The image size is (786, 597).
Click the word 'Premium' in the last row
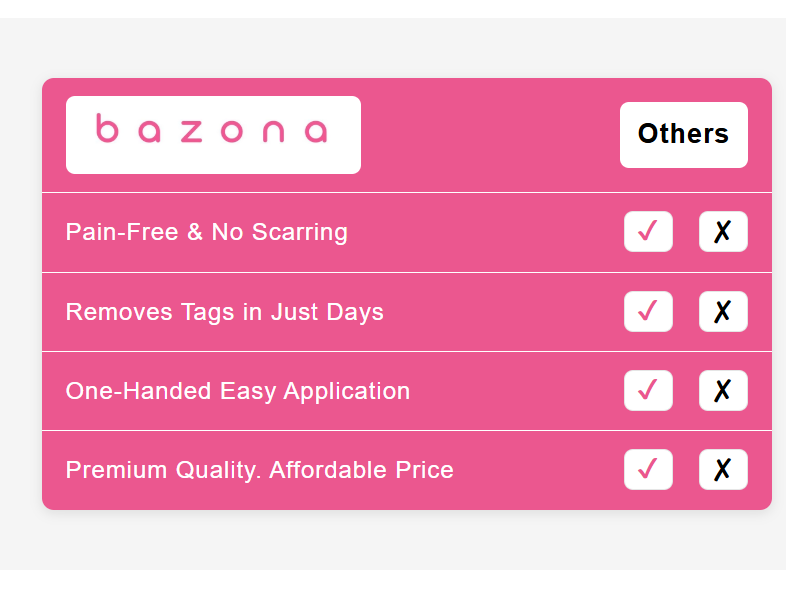click(x=108, y=469)
